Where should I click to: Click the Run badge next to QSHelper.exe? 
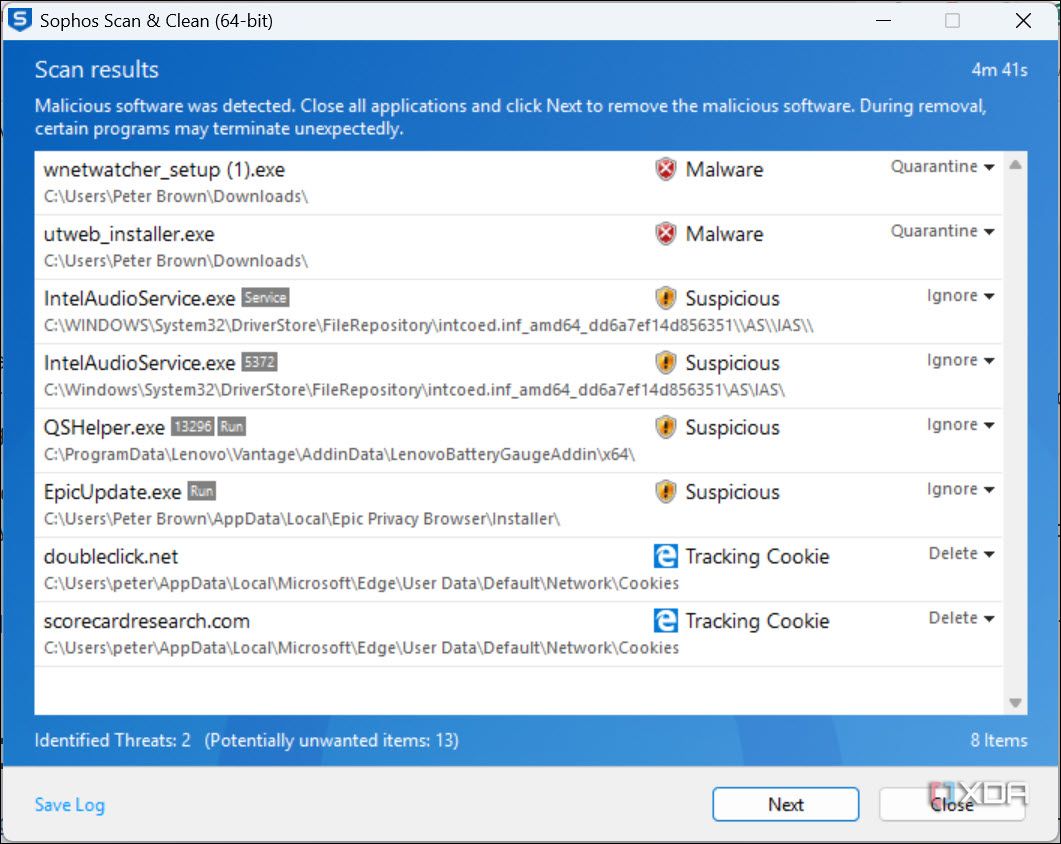click(x=231, y=426)
